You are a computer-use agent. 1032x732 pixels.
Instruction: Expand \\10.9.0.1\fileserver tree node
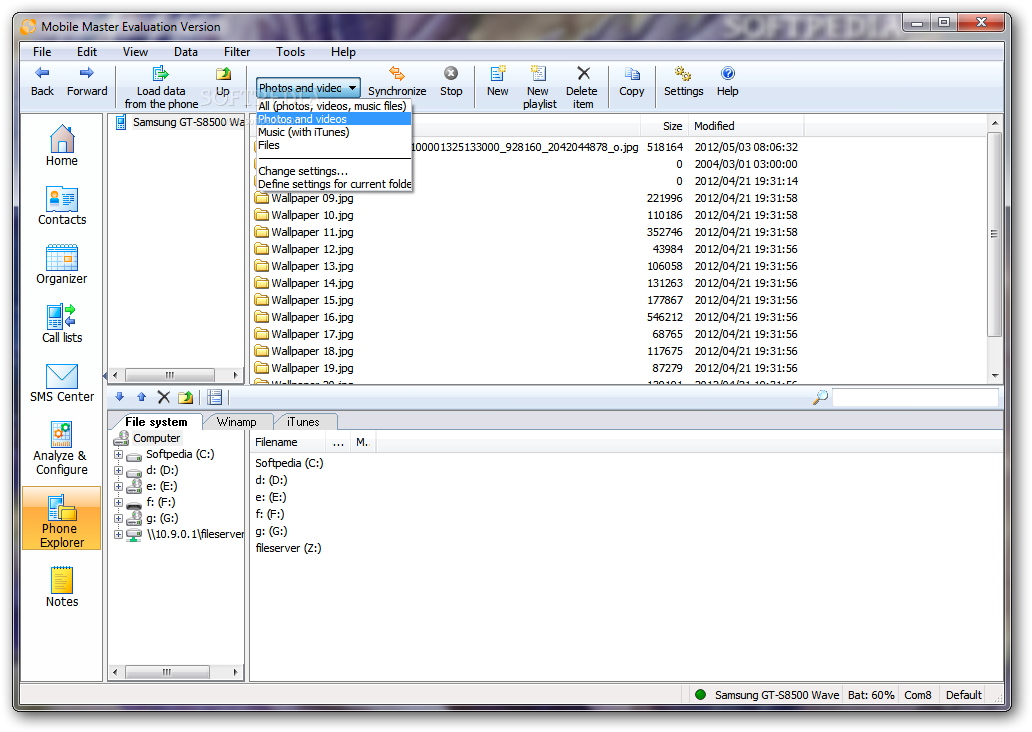(x=118, y=535)
